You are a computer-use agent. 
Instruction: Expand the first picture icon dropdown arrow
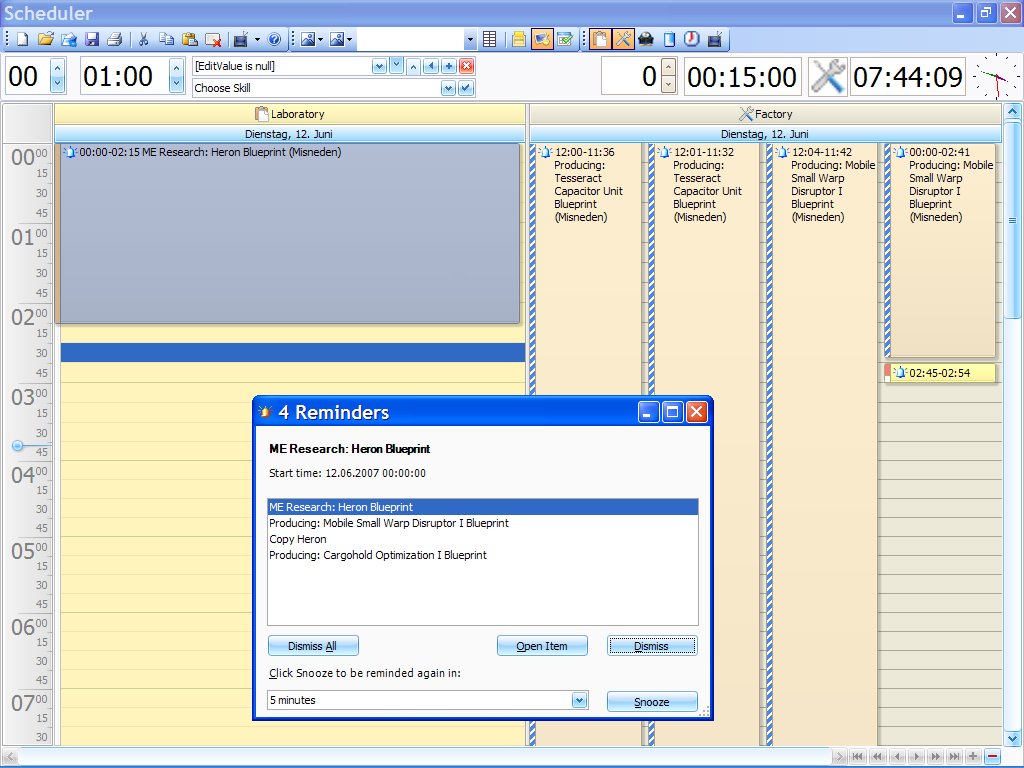[x=321, y=40]
